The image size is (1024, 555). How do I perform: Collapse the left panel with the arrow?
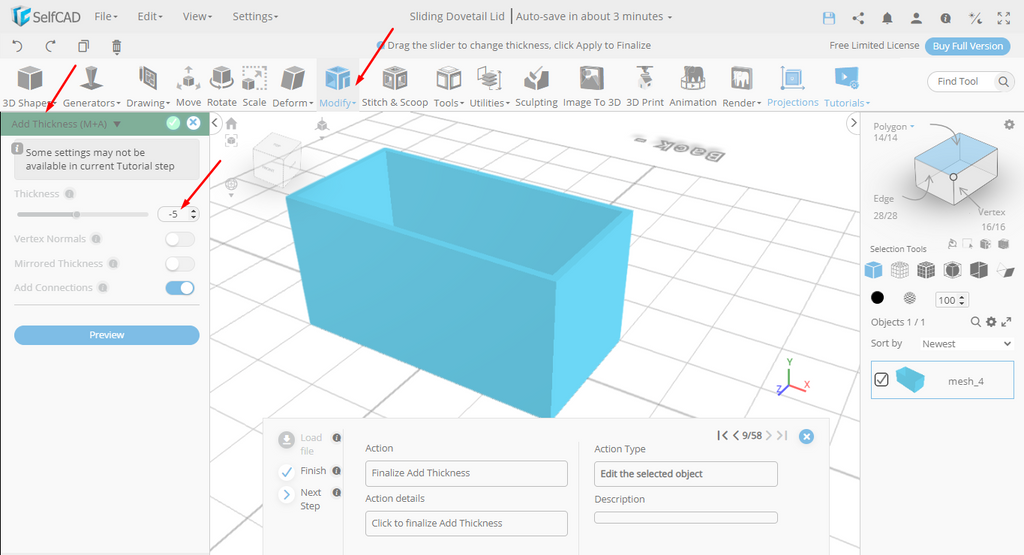(x=215, y=123)
